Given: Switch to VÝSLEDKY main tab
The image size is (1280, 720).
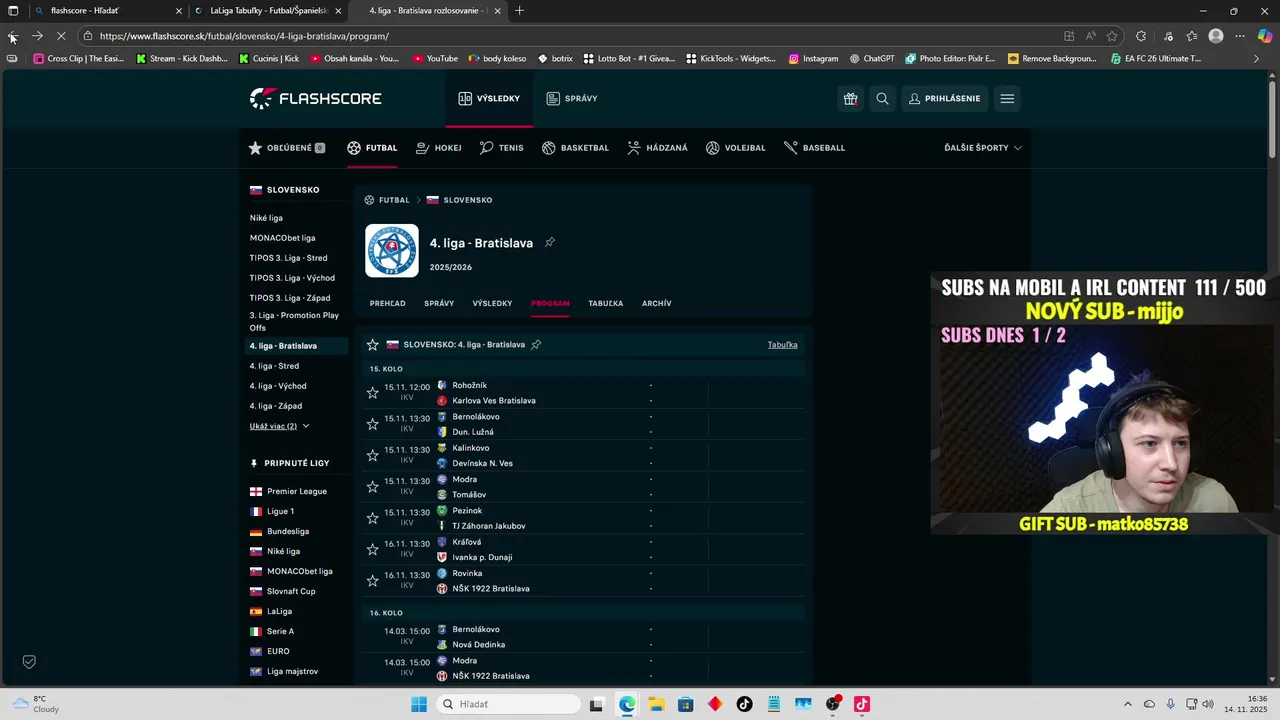Looking at the screenshot, I should 489,99.
